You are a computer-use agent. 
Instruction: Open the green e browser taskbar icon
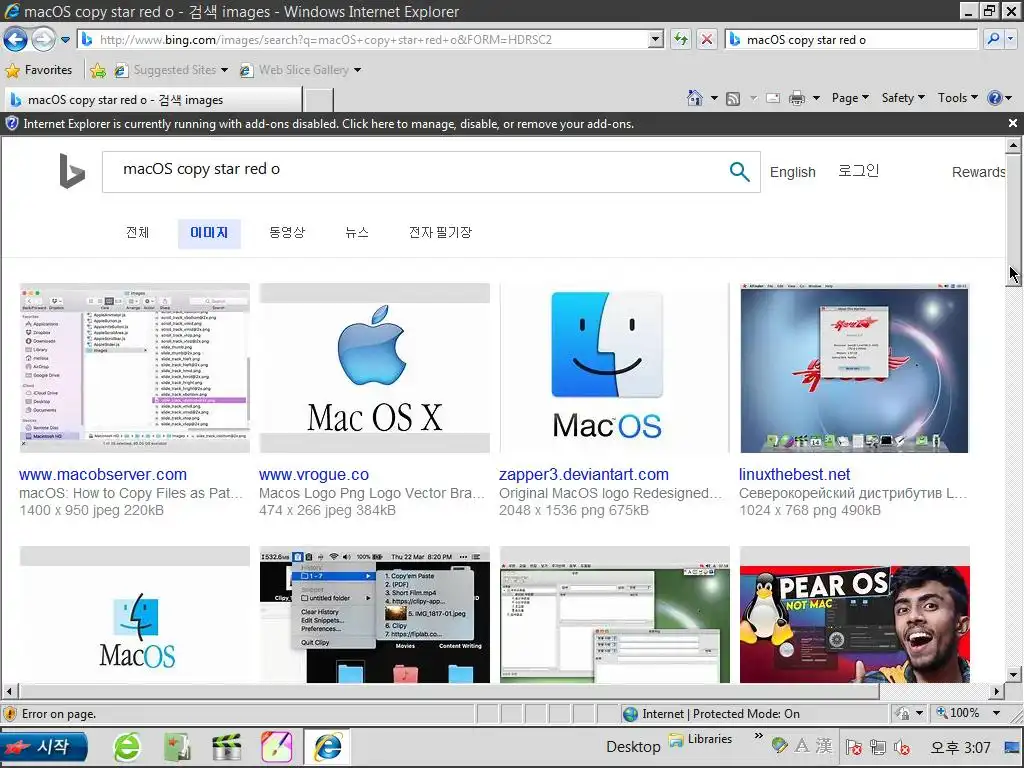(127, 747)
